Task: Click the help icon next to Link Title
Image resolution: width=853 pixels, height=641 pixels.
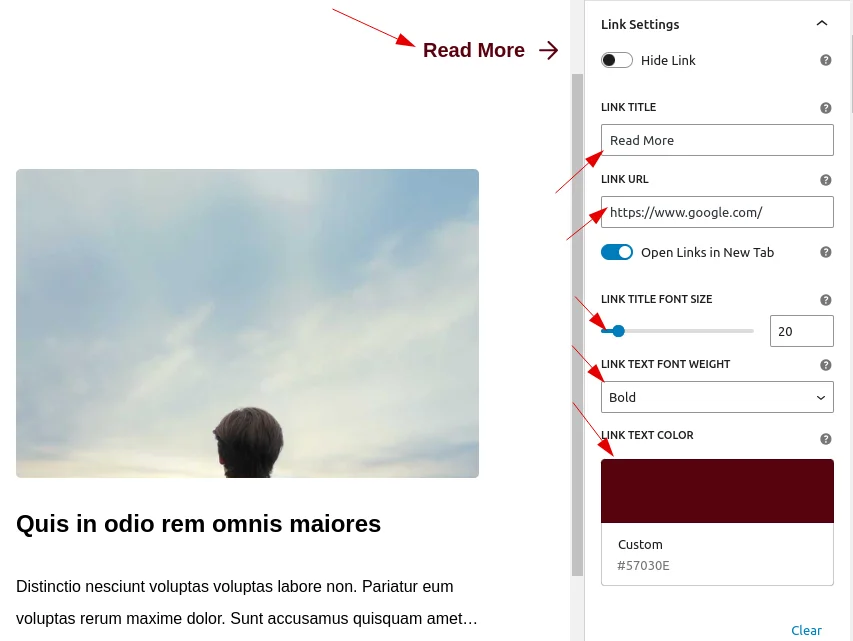Action: tap(826, 107)
